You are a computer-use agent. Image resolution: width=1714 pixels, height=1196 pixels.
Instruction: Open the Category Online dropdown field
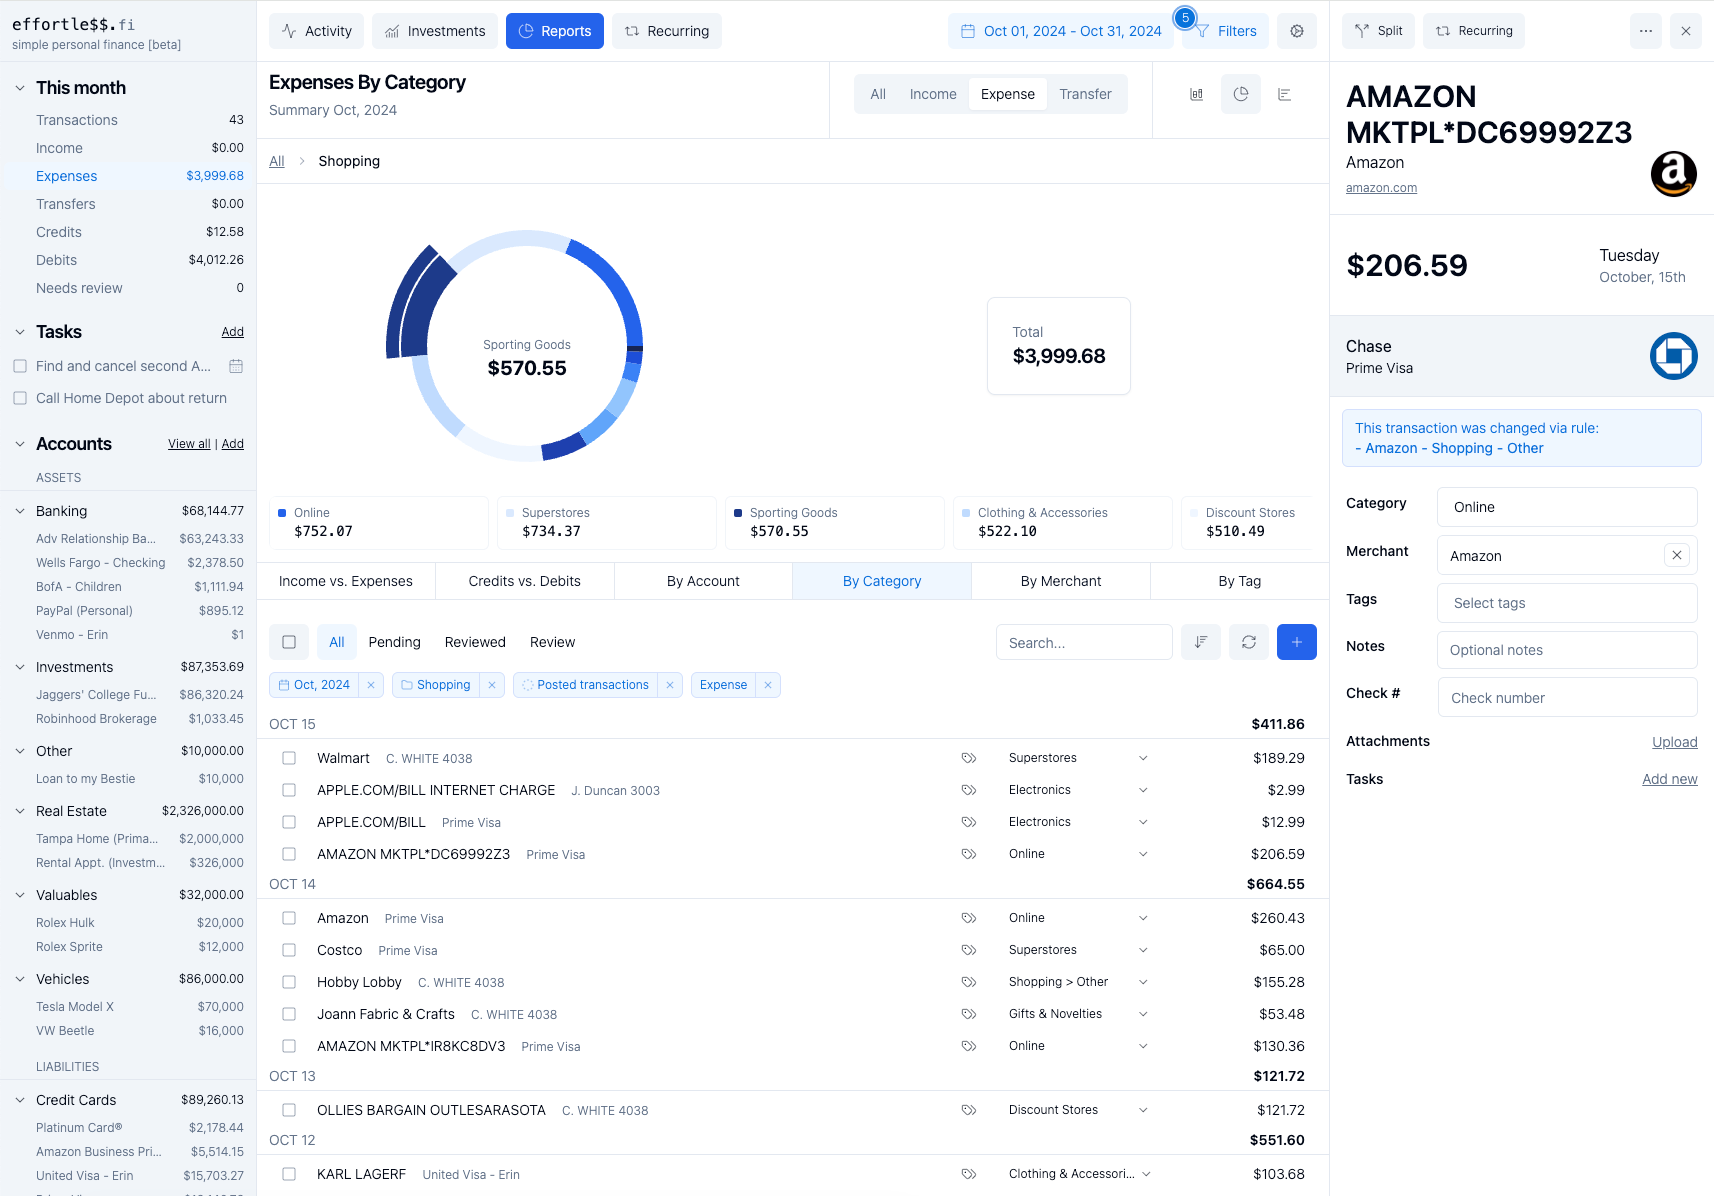[x=1567, y=507]
